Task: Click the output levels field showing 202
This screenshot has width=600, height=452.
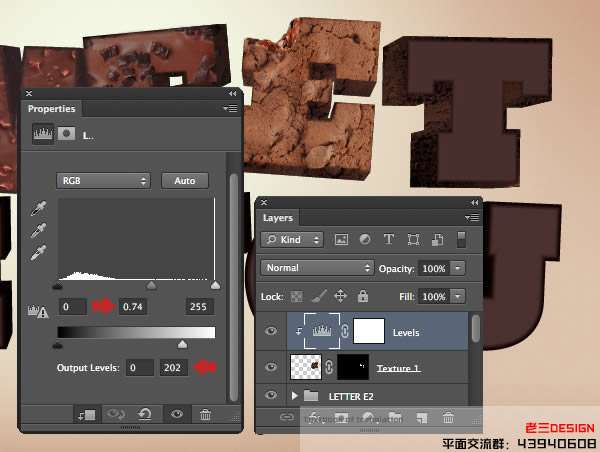Action: pos(174,368)
